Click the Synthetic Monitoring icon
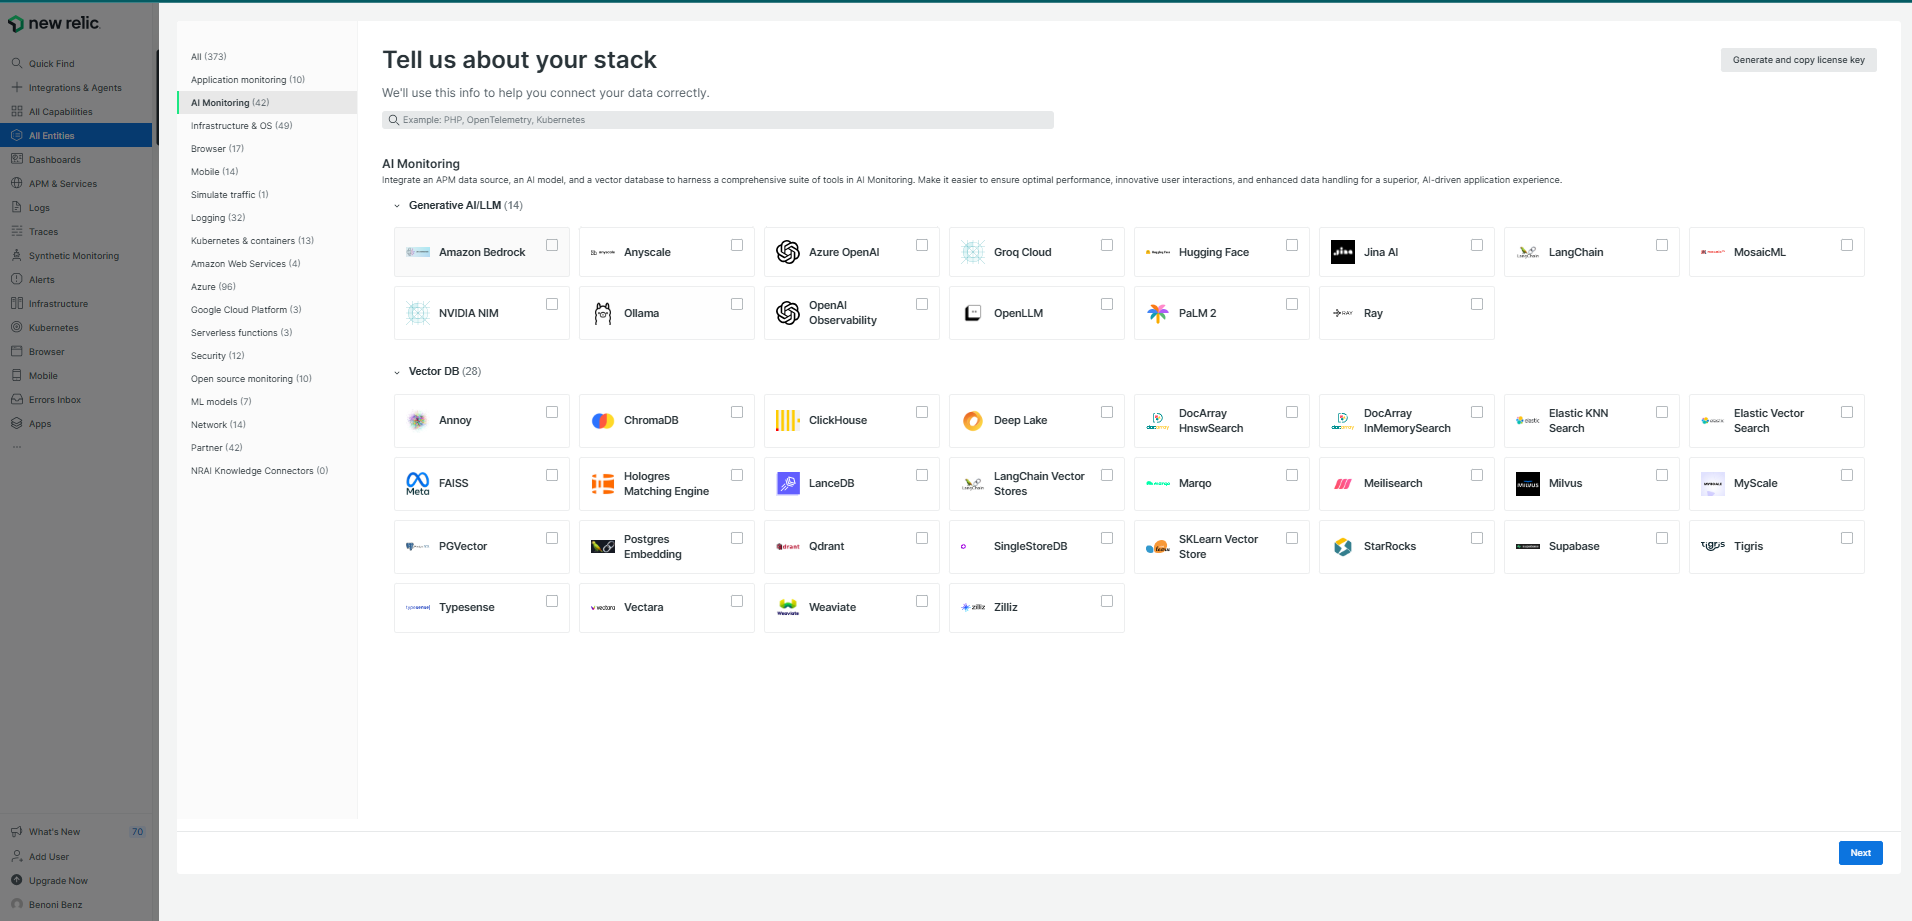Screen dimensions: 1912x921 click(16, 255)
